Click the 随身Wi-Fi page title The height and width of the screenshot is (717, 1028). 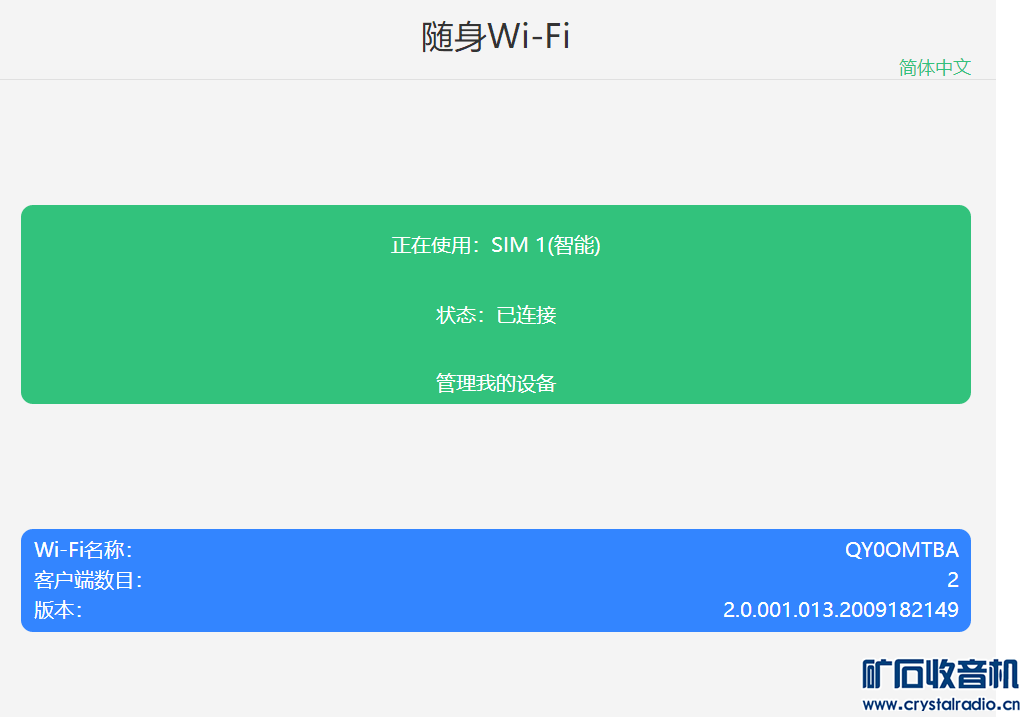click(x=495, y=38)
